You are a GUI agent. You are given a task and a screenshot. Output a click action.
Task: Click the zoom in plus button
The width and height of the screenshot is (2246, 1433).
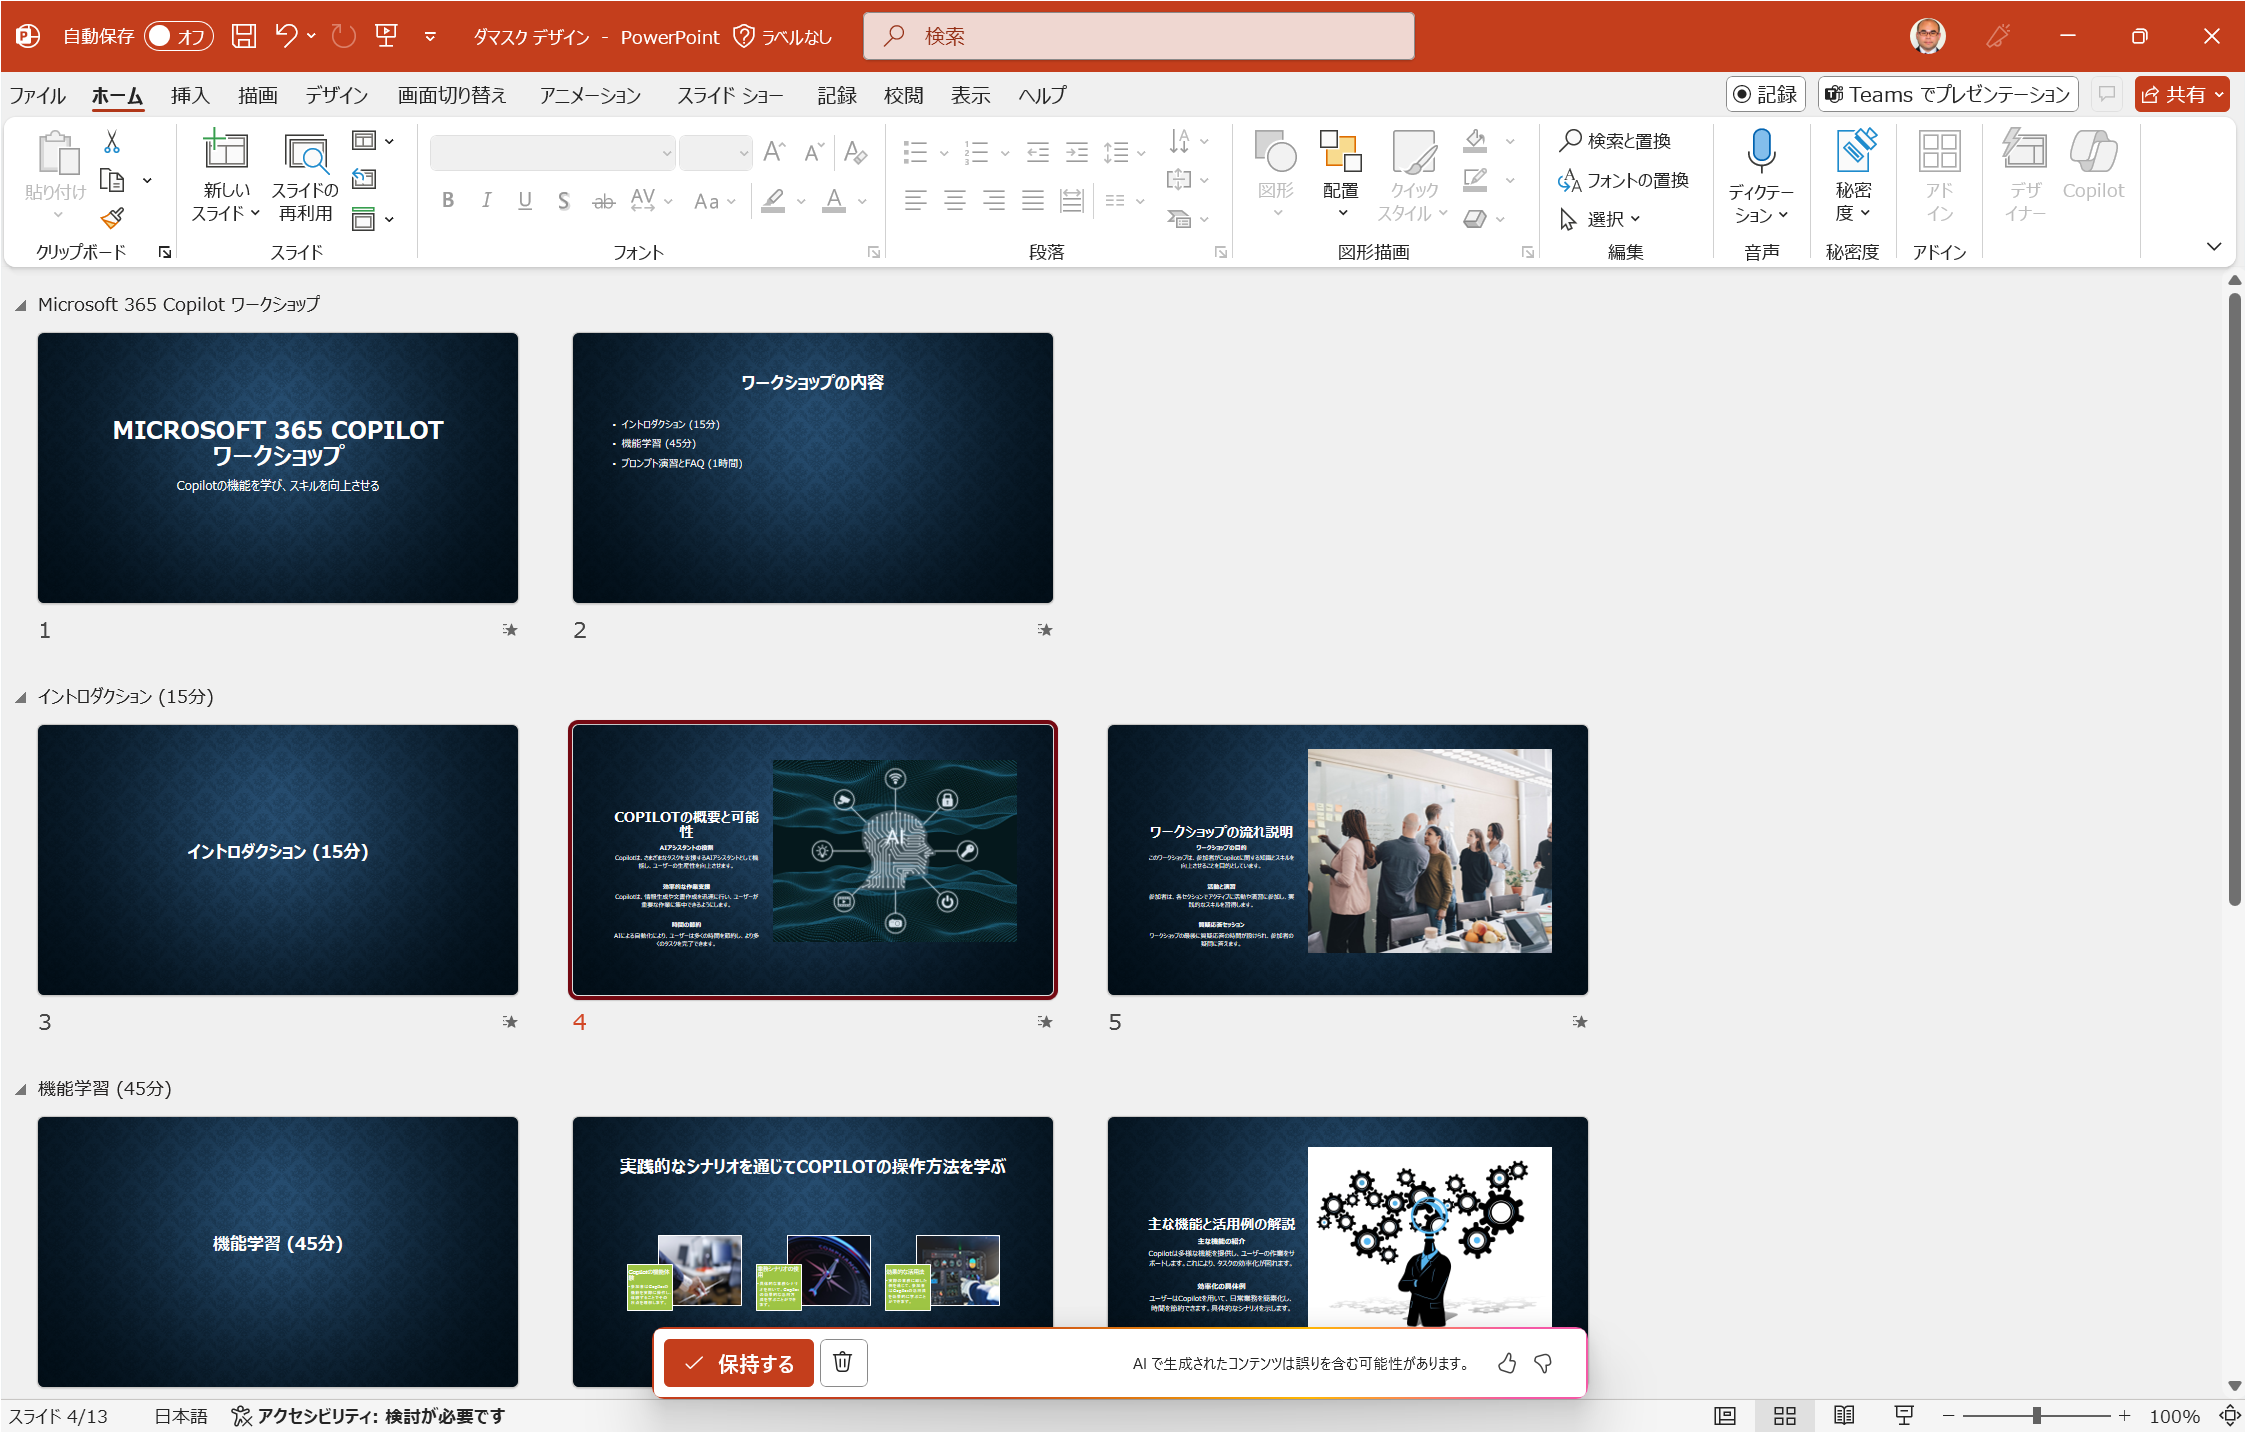click(2124, 1416)
